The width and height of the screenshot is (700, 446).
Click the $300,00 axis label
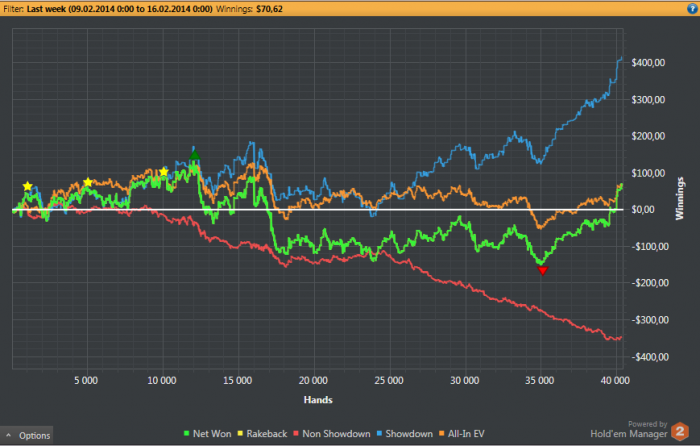(648, 100)
